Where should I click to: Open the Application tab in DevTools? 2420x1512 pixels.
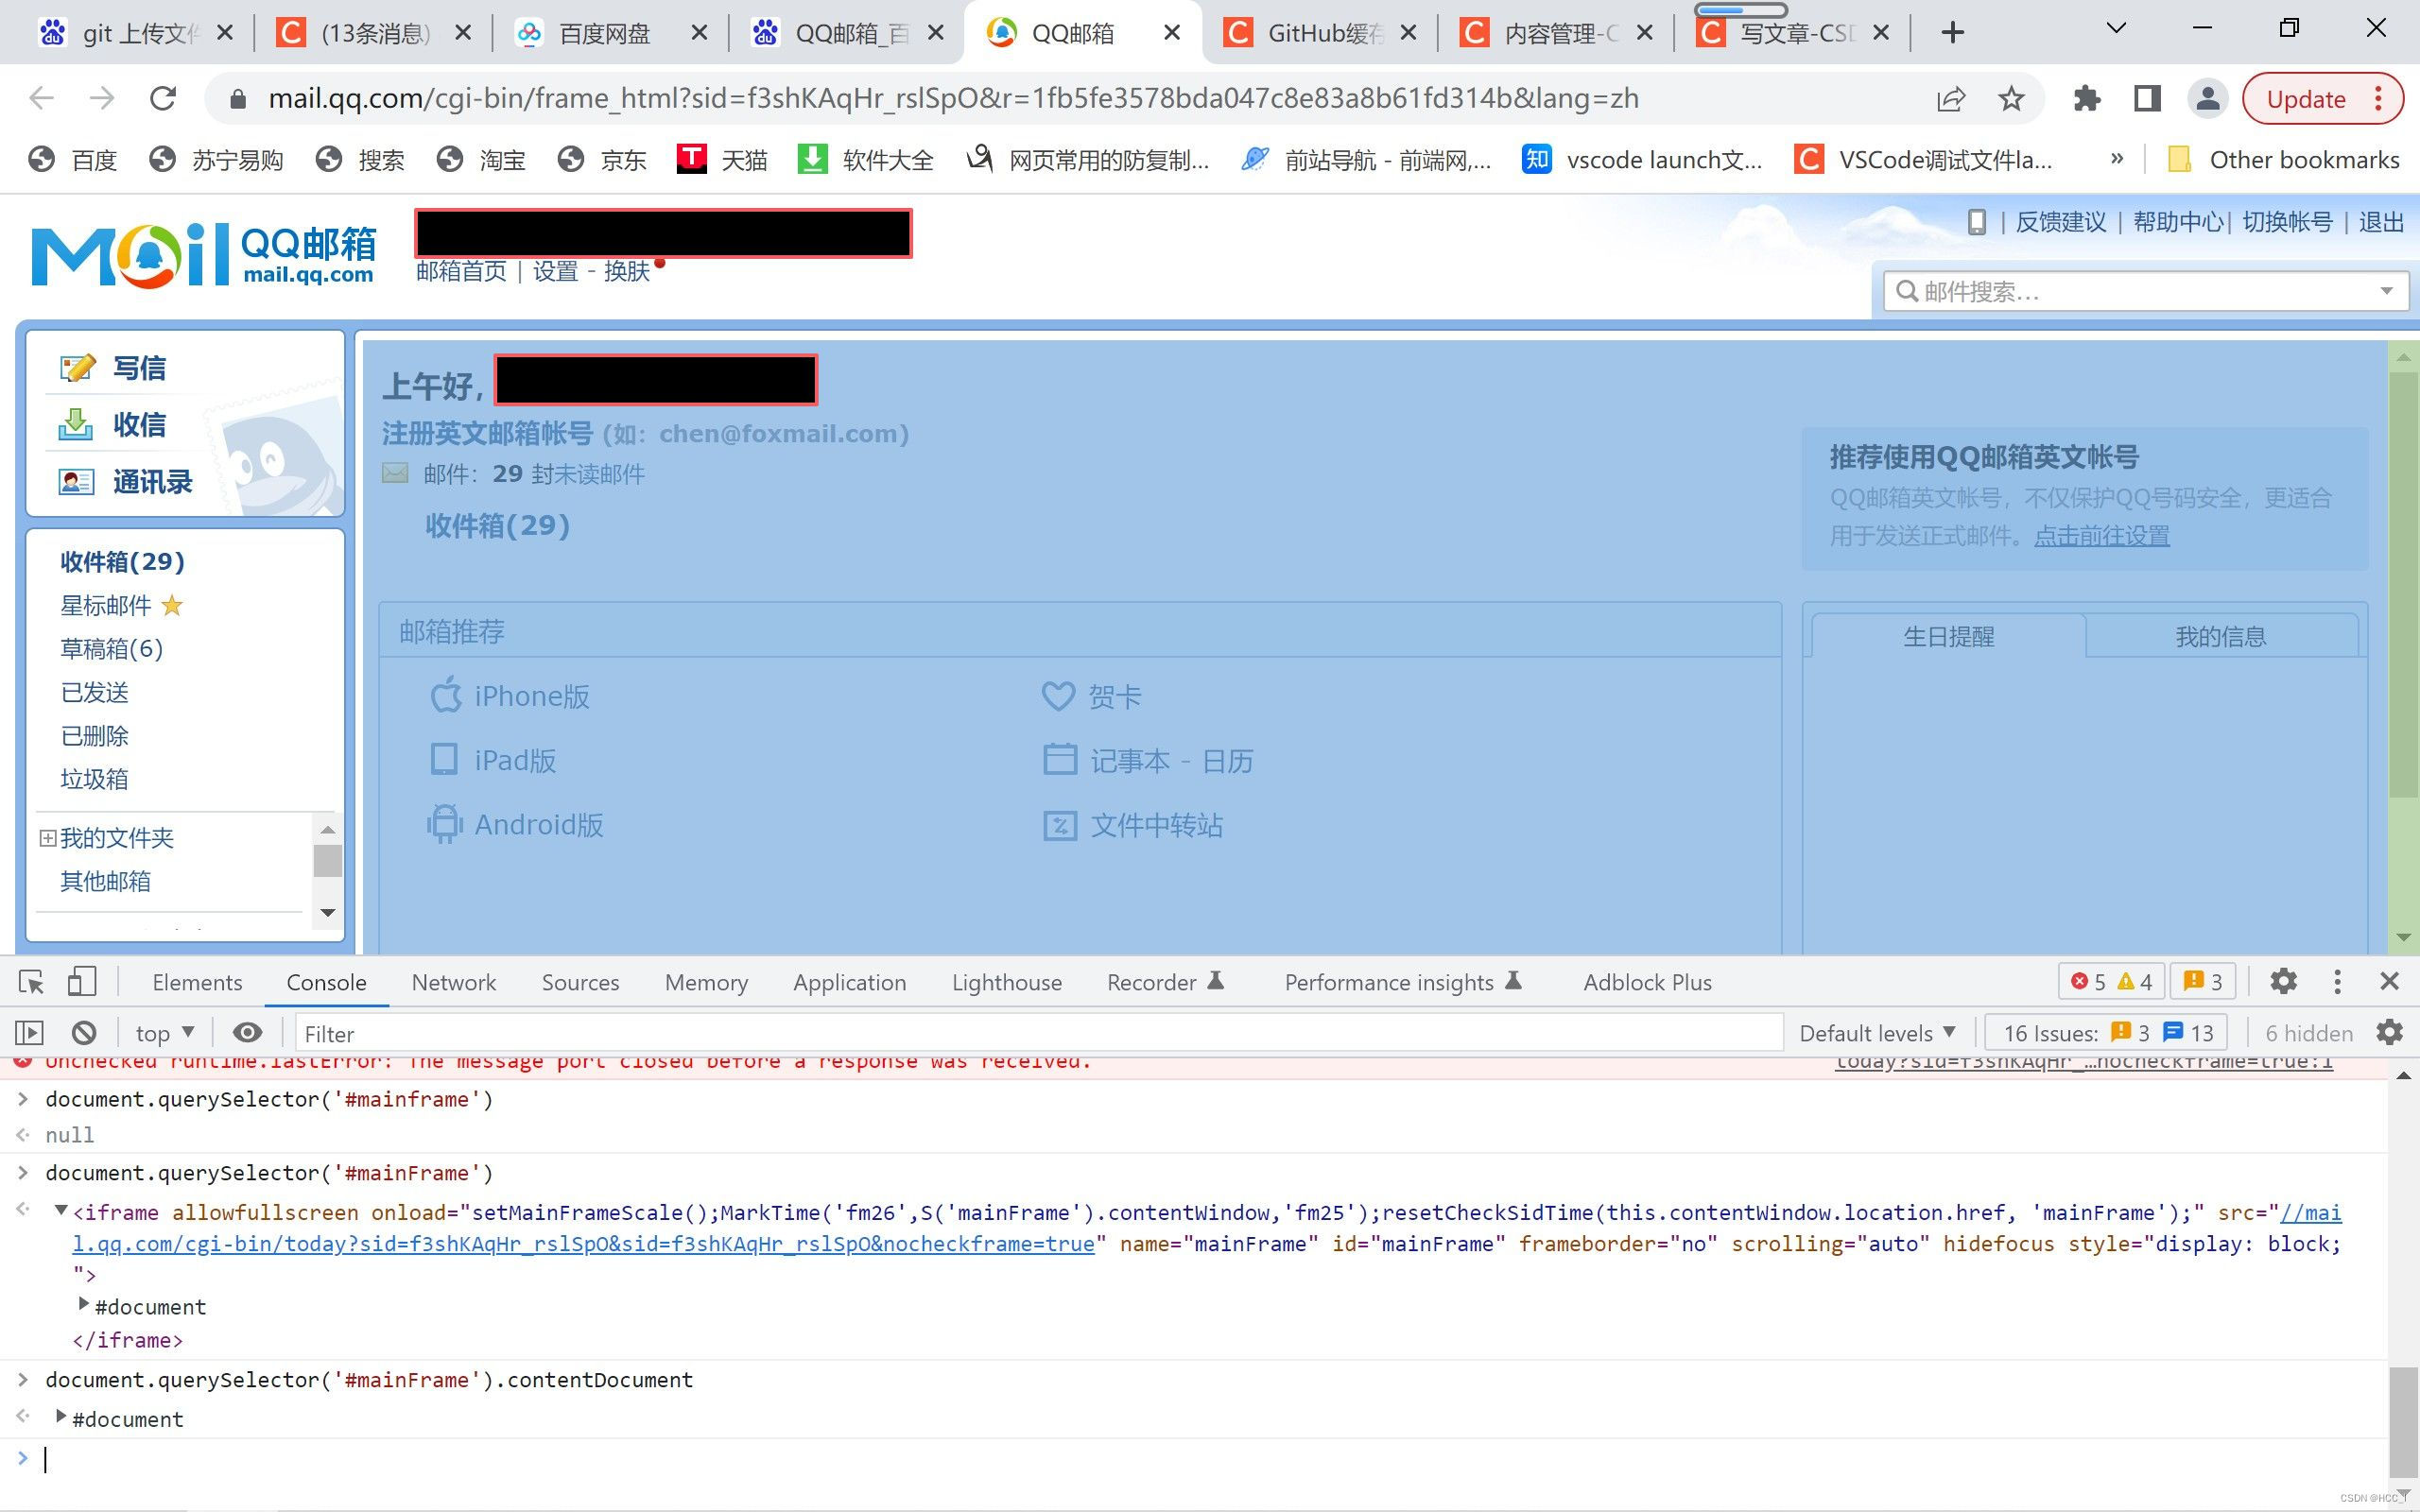click(x=849, y=982)
